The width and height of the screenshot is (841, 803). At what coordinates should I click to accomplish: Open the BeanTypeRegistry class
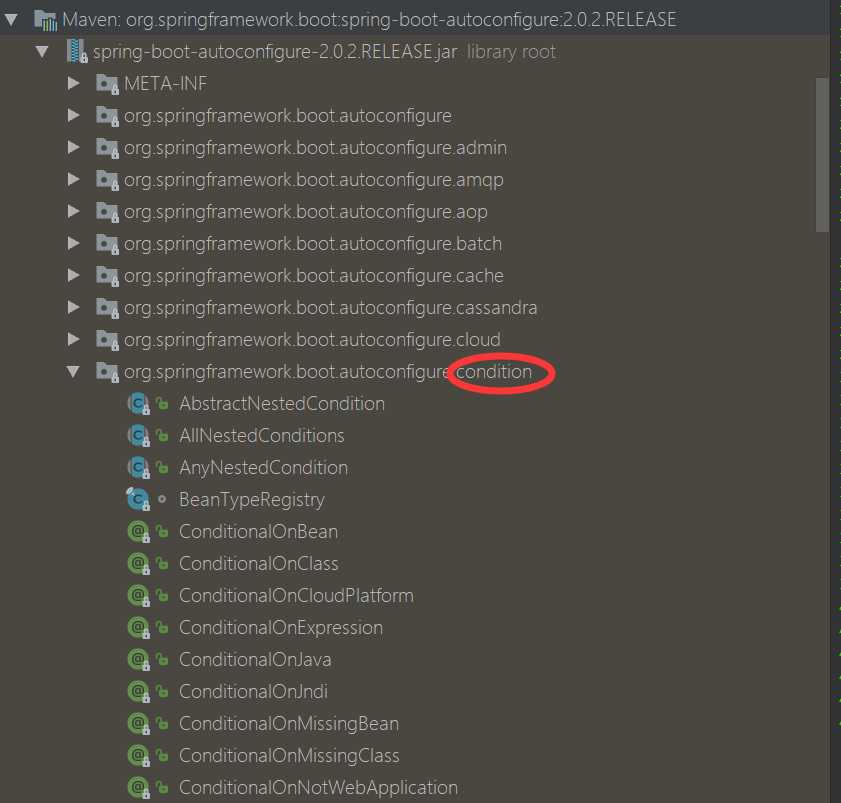click(x=252, y=500)
